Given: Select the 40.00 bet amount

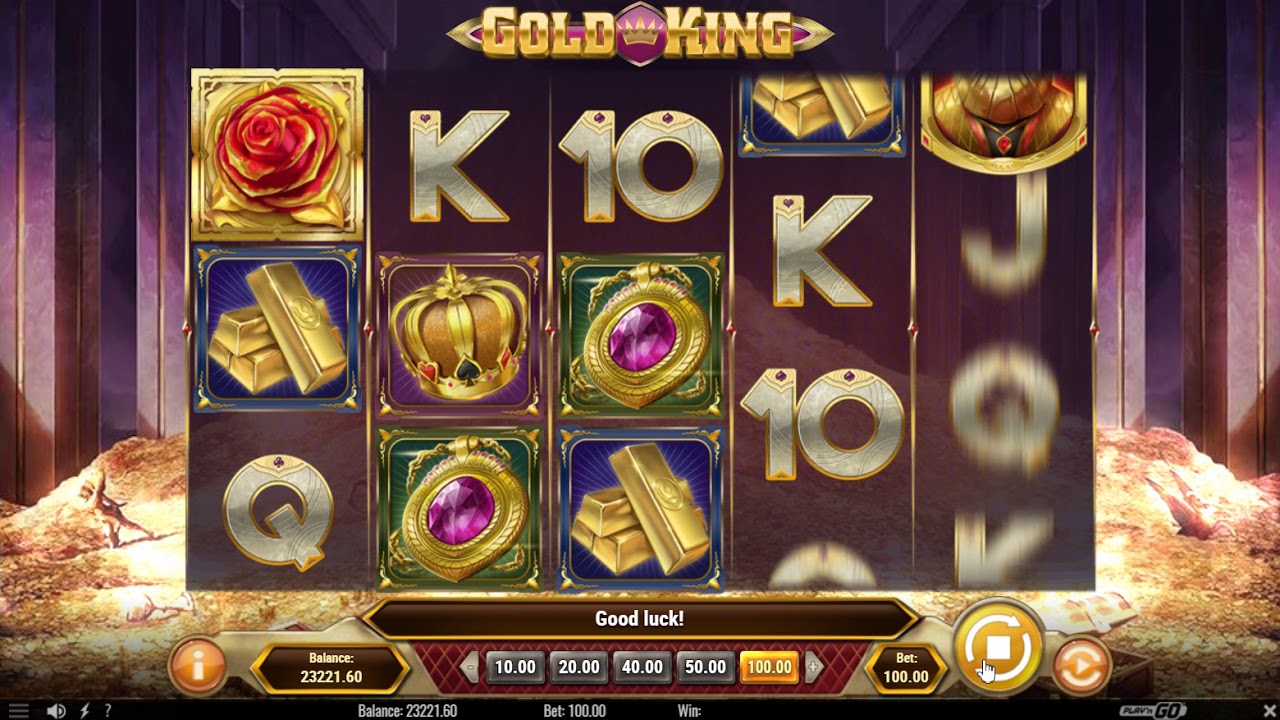Looking at the screenshot, I should point(642,667).
